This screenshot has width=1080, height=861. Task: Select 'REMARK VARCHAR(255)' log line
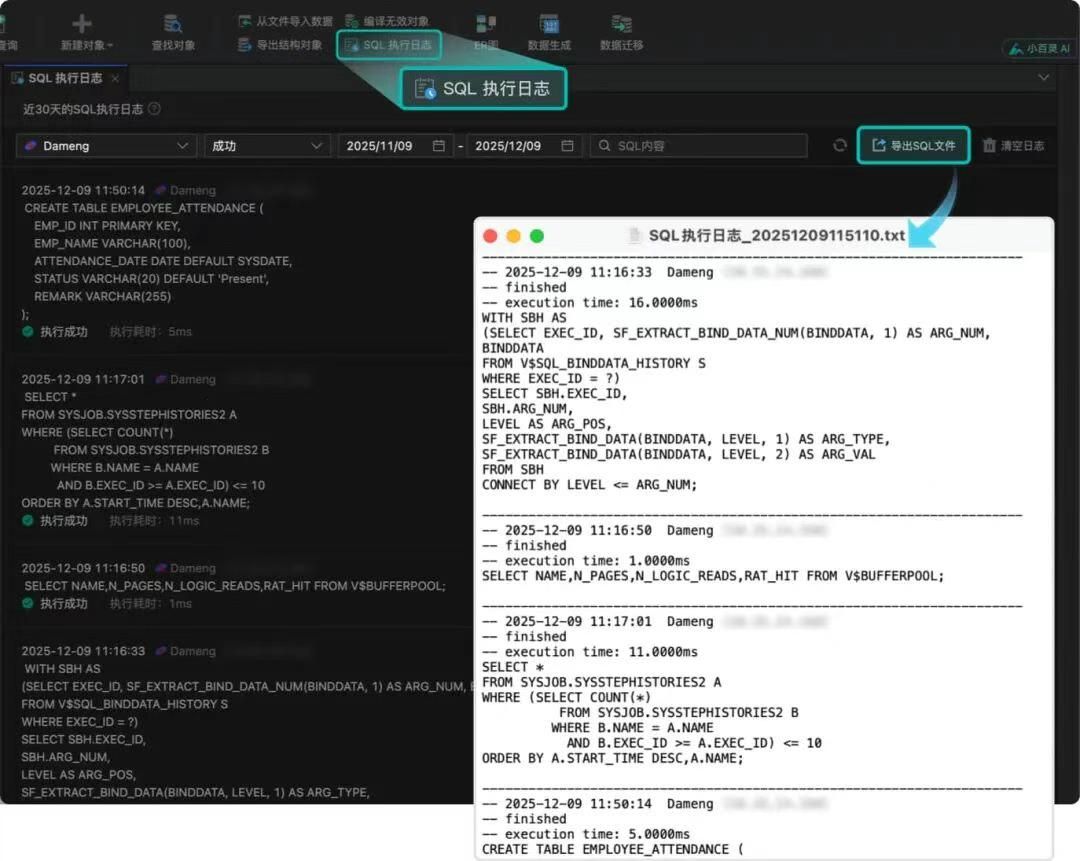coord(103,297)
